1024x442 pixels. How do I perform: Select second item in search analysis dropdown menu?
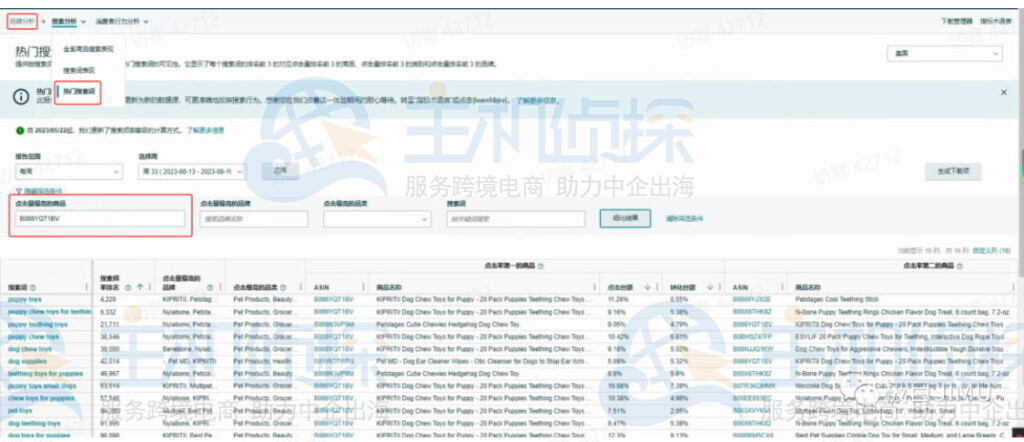point(79,69)
